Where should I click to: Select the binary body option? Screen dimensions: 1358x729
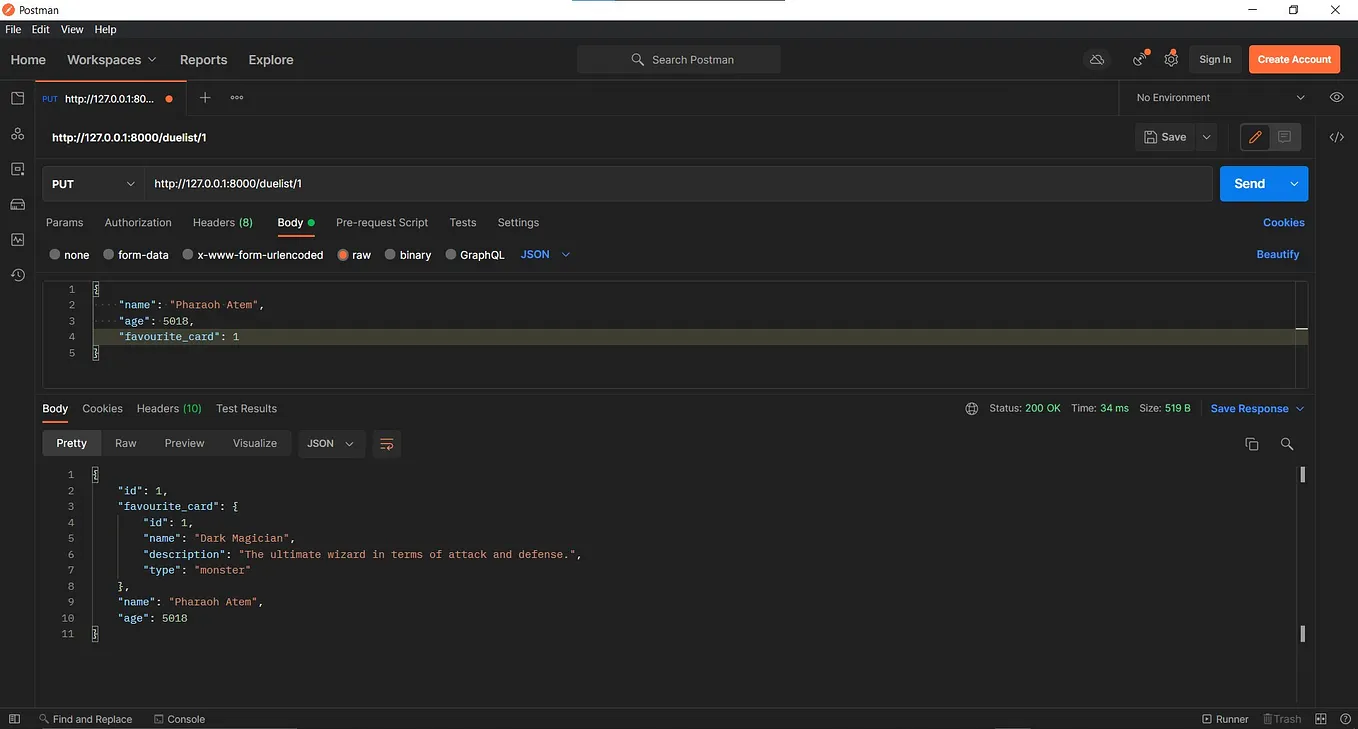tap(408, 255)
